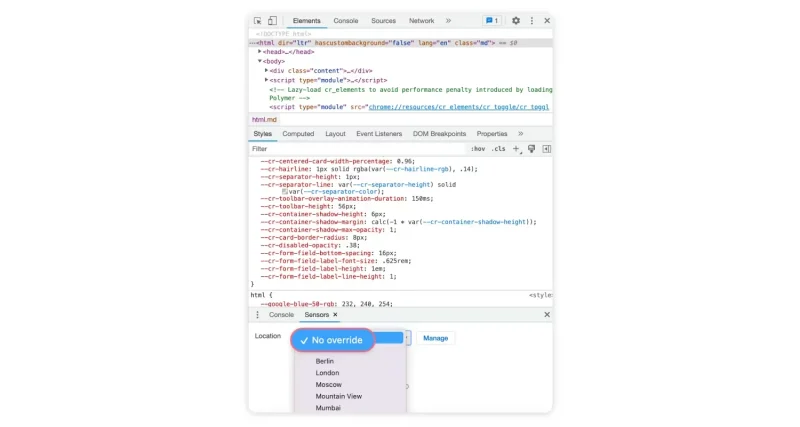Image resolution: width=800 pixels, height=427 pixels.
Task: Open the Computed styles tab
Action: point(298,133)
